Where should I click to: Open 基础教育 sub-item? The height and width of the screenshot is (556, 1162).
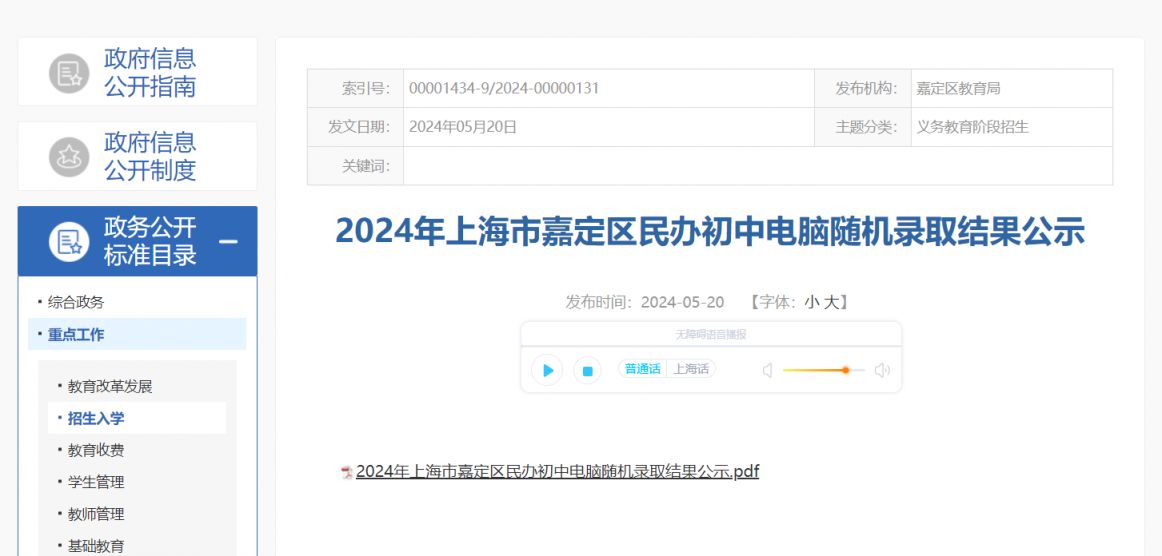pos(96,546)
